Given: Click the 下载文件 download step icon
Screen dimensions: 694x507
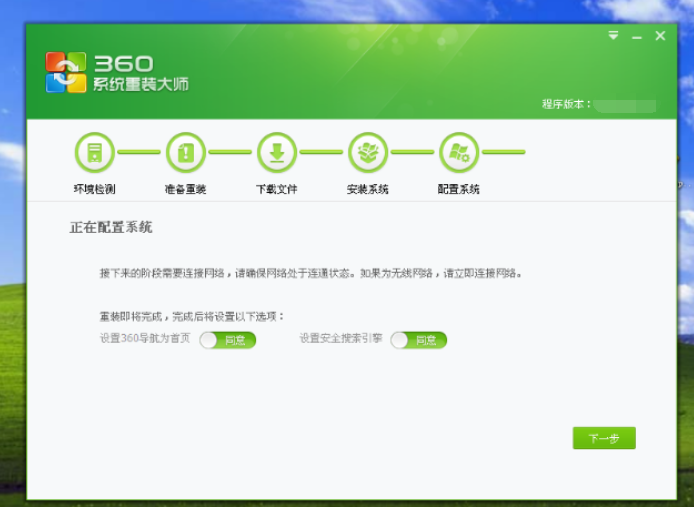Looking at the screenshot, I should point(277,153).
